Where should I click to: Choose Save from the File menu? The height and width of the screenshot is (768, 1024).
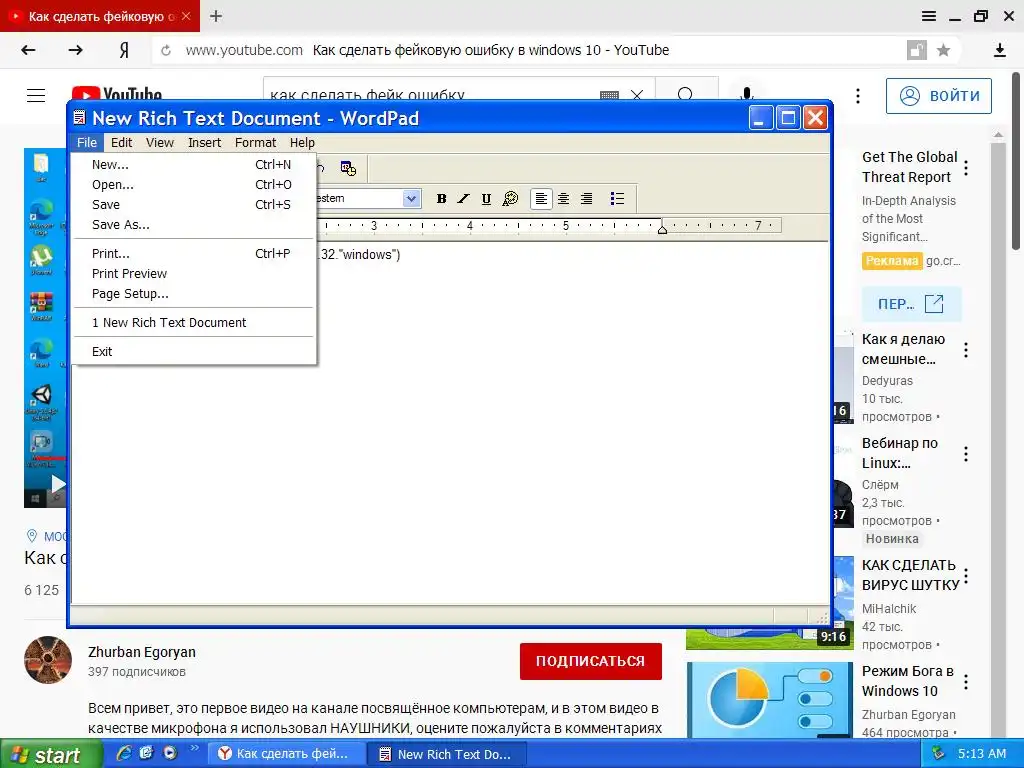pos(193,204)
